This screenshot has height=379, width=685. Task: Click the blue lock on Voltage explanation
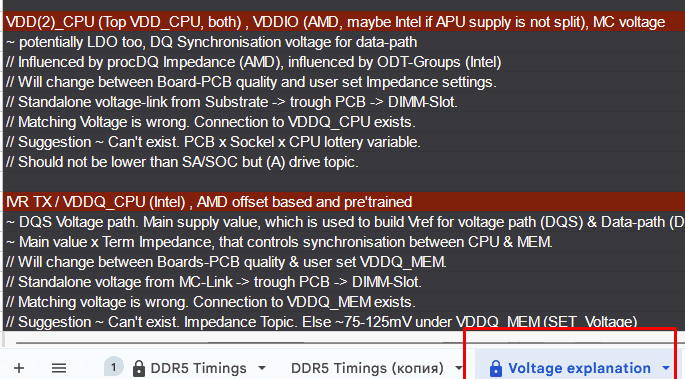click(496, 369)
